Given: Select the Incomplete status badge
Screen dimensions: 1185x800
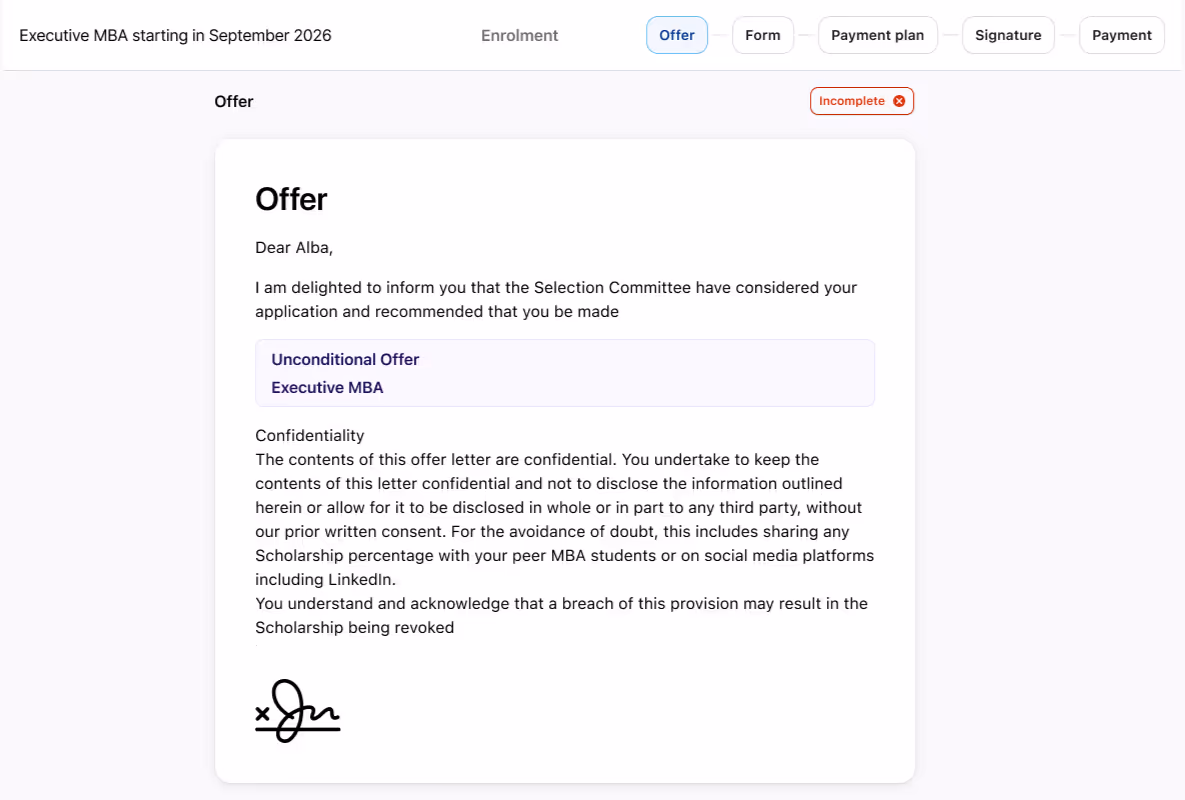Looking at the screenshot, I should 861,100.
